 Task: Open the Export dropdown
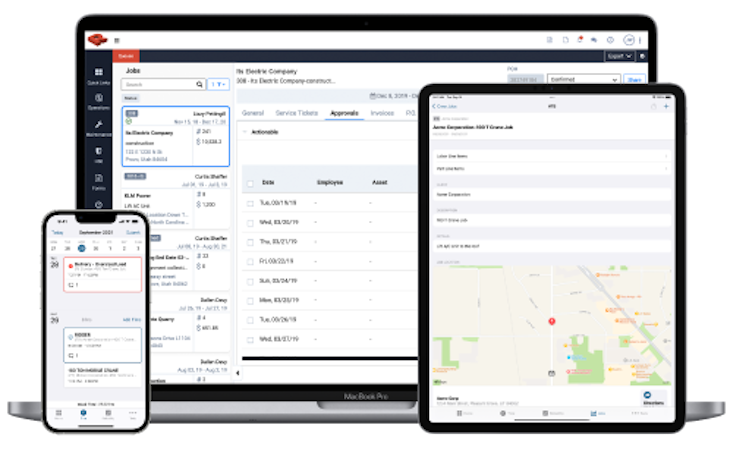click(x=619, y=56)
